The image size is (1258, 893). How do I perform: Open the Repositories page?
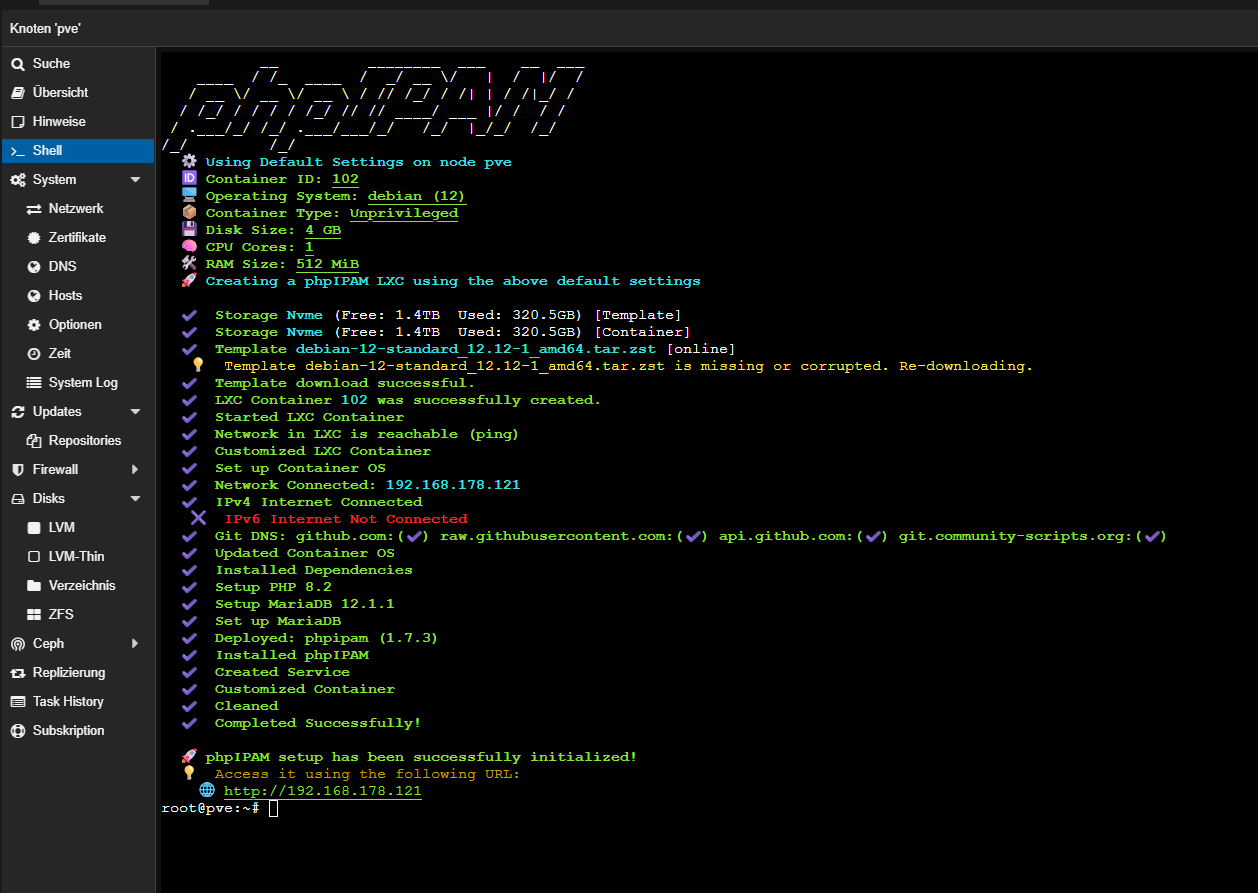85,441
